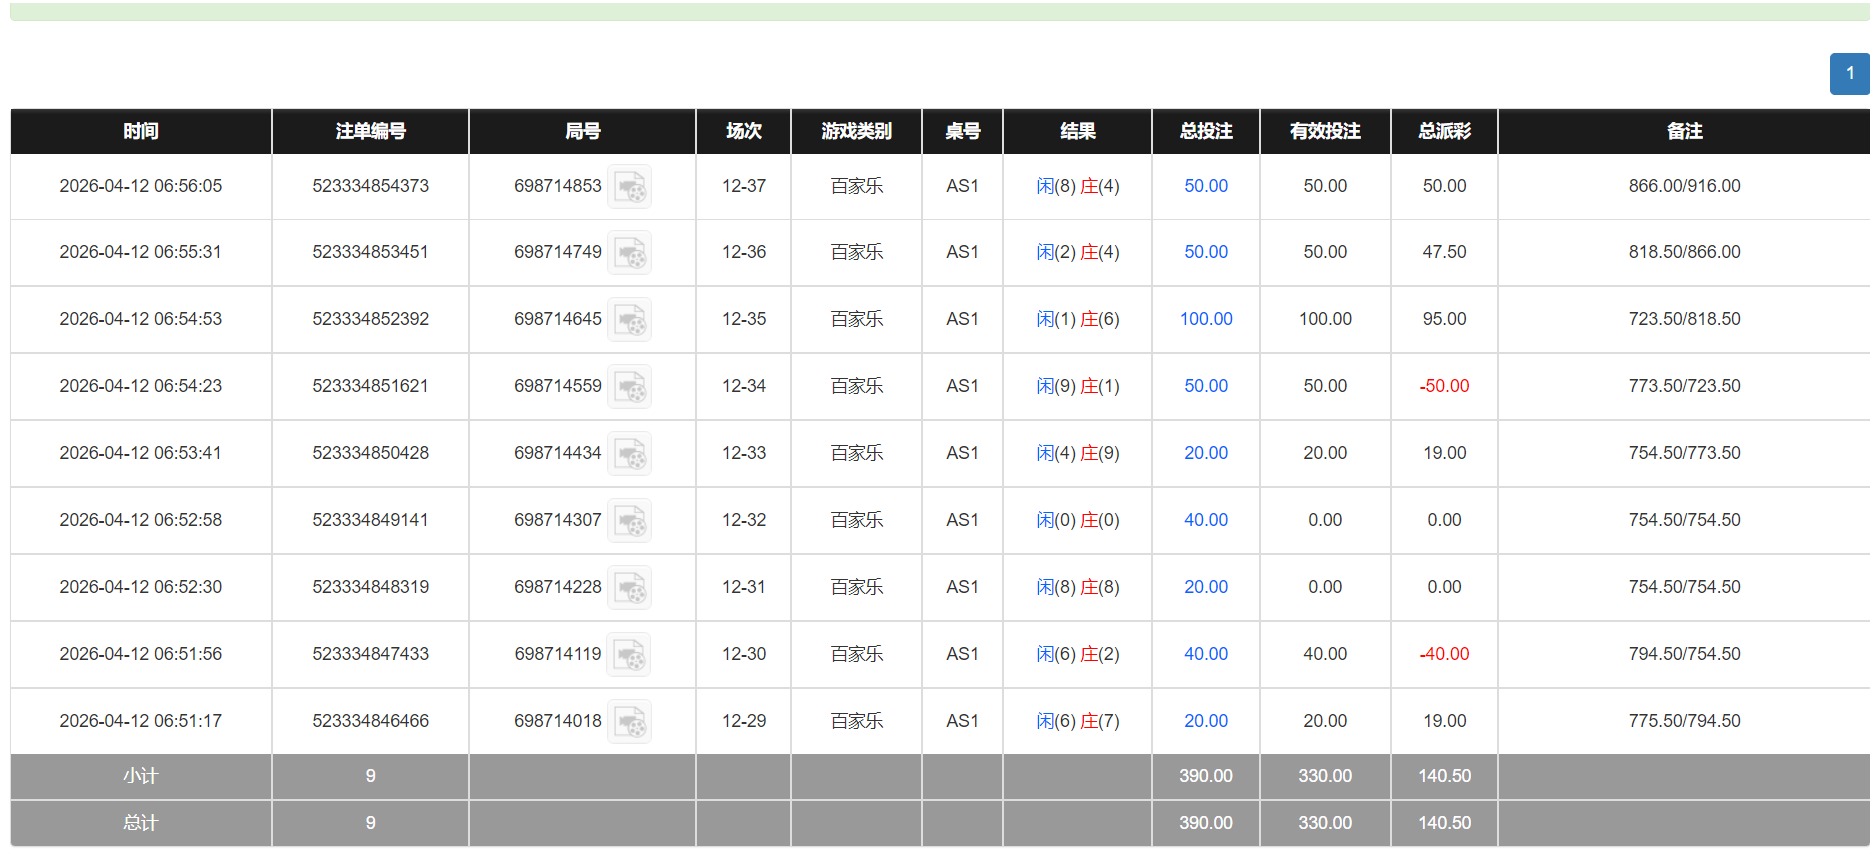This screenshot has height=855, width=1870.
Task: Click the result 闲(9) 庄(1) cell
Action: [1077, 386]
